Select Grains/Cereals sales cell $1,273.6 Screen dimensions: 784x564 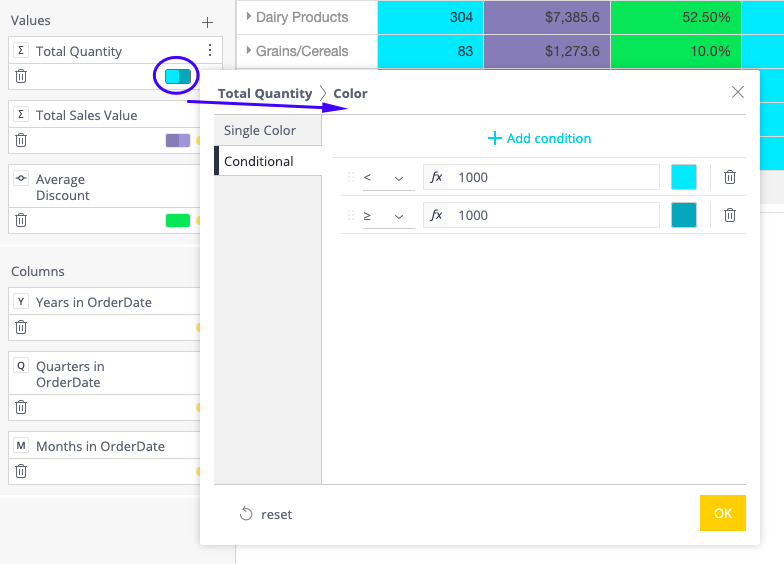[x=547, y=51]
